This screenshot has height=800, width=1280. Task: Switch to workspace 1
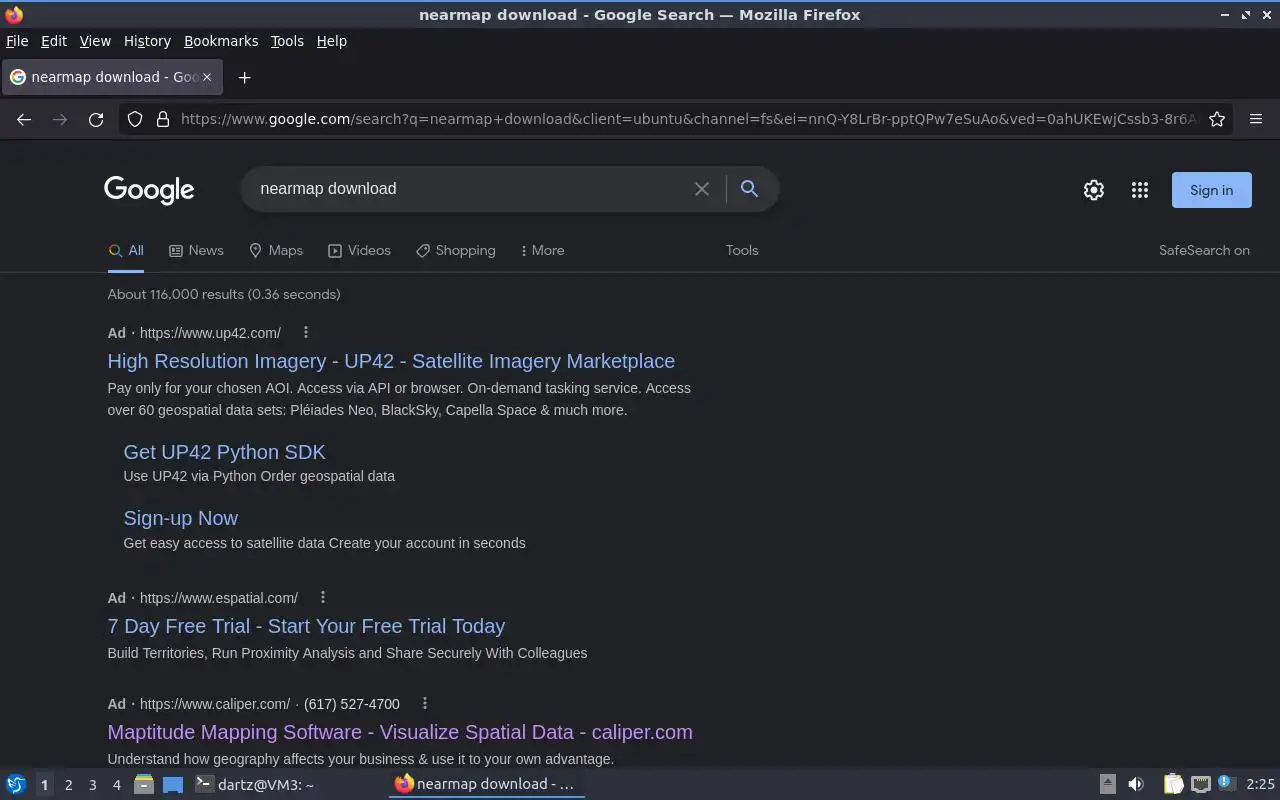click(44, 785)
